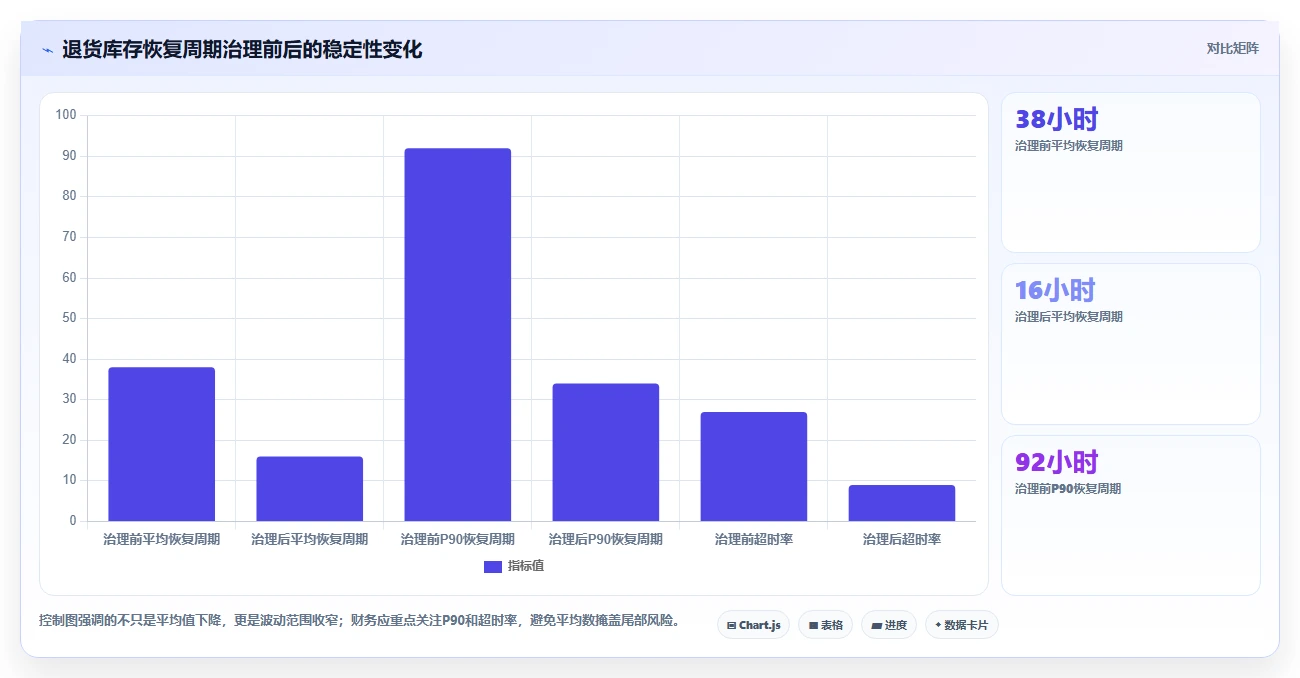
Task: Click the chart title 退货库存恢复周期治理前后的稳定性变化
Action: coord(242,50)
